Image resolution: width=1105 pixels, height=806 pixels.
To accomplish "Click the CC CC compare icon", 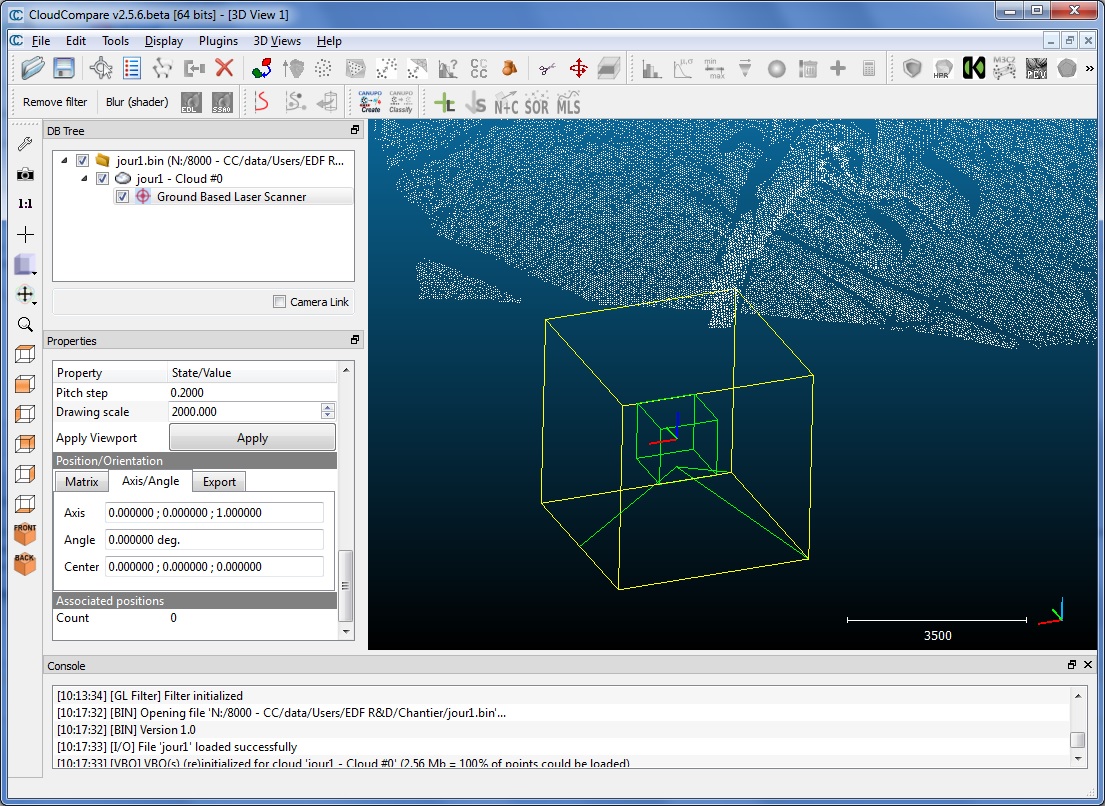I will 479,68.
